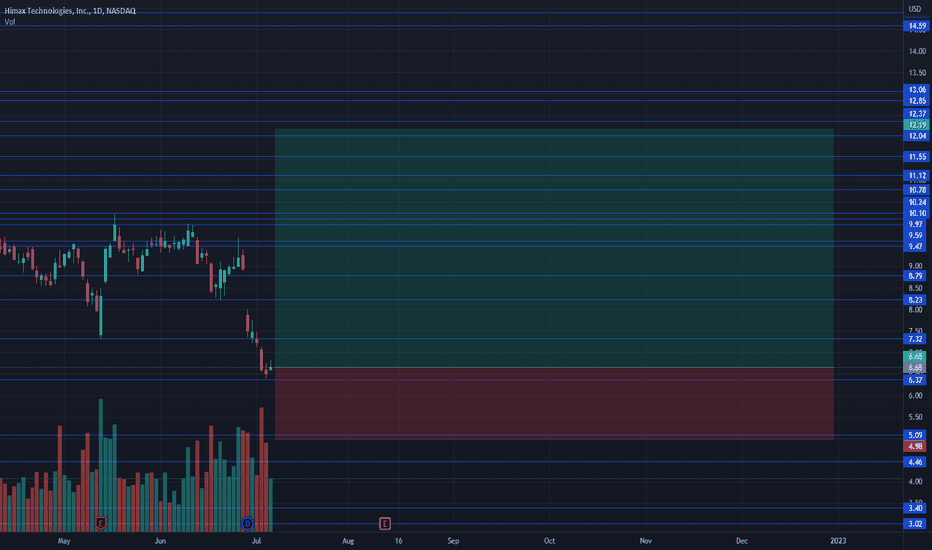Click the 3.02 price level label
This screenshot has height=550, width=932.
tap(916, 524)
